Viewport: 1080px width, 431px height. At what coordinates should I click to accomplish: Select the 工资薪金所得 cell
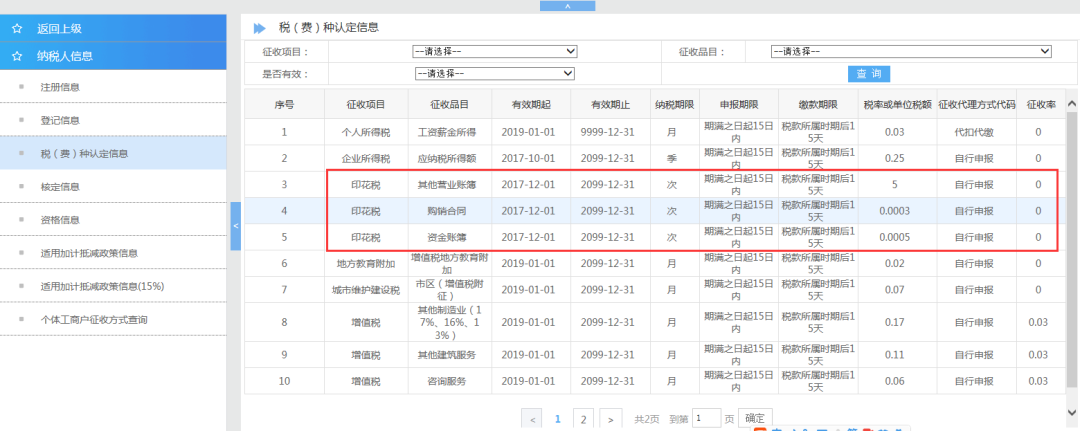[x=449, y=132]
